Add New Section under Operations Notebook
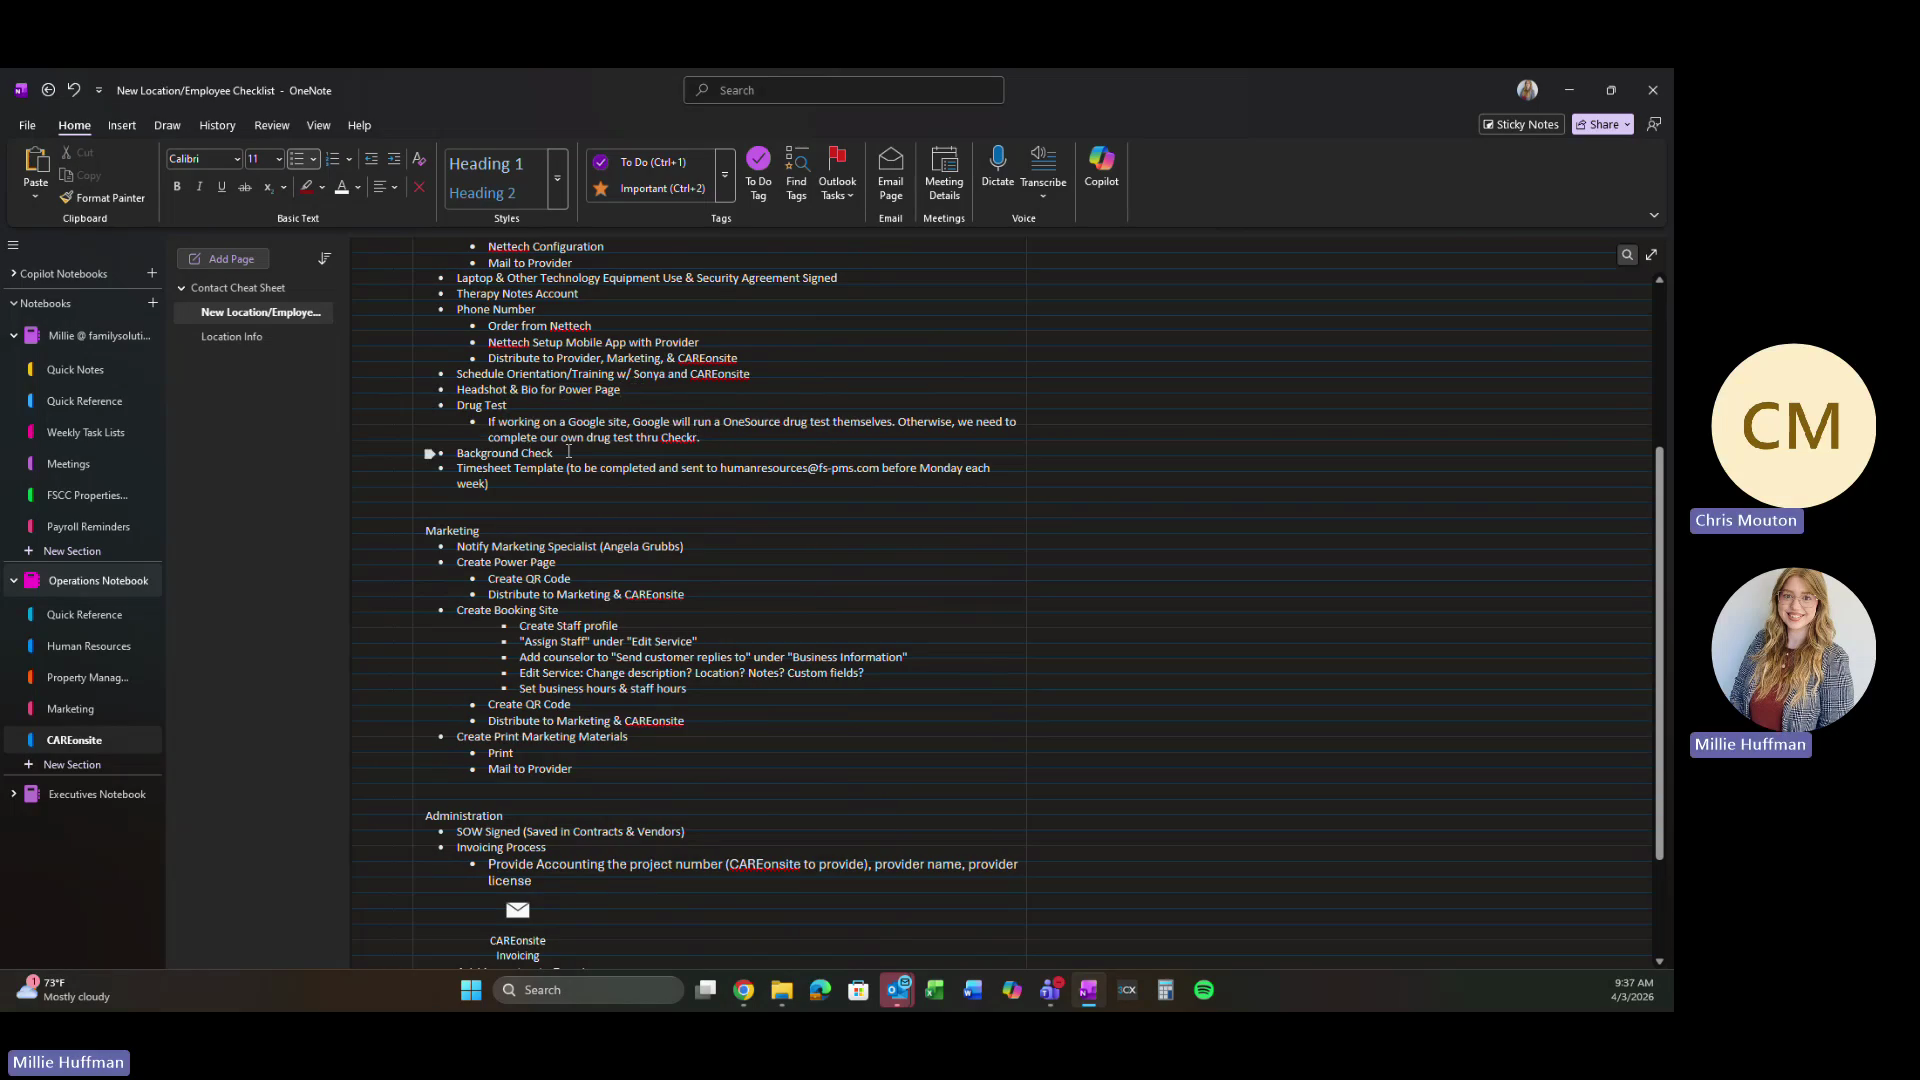Viewport: 1920px width, 1080px height. pos(71,765)
